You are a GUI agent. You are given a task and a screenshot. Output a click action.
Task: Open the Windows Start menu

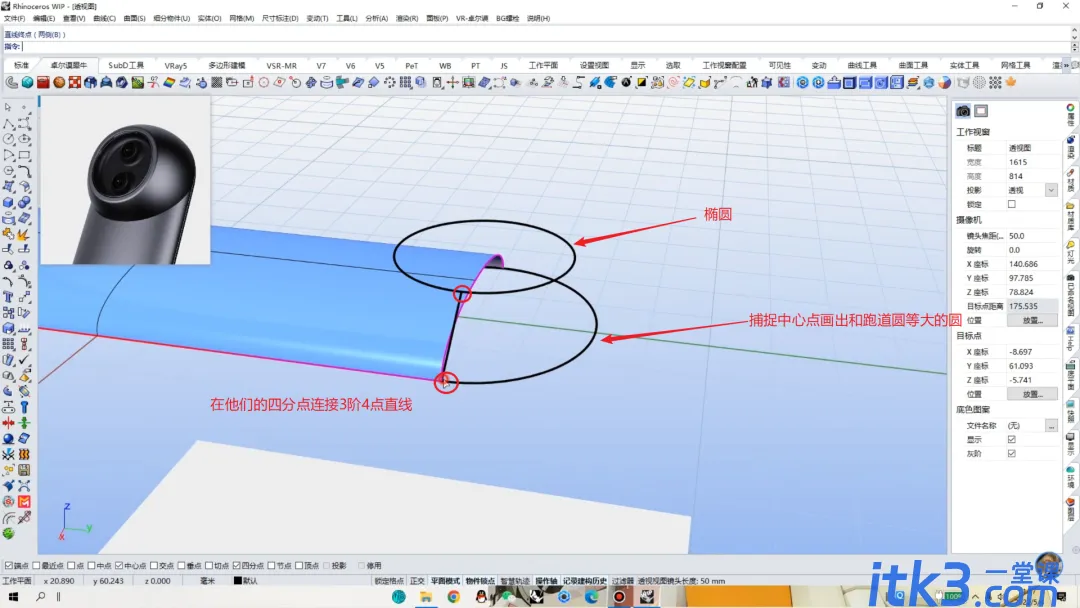[x=13, y=596]
